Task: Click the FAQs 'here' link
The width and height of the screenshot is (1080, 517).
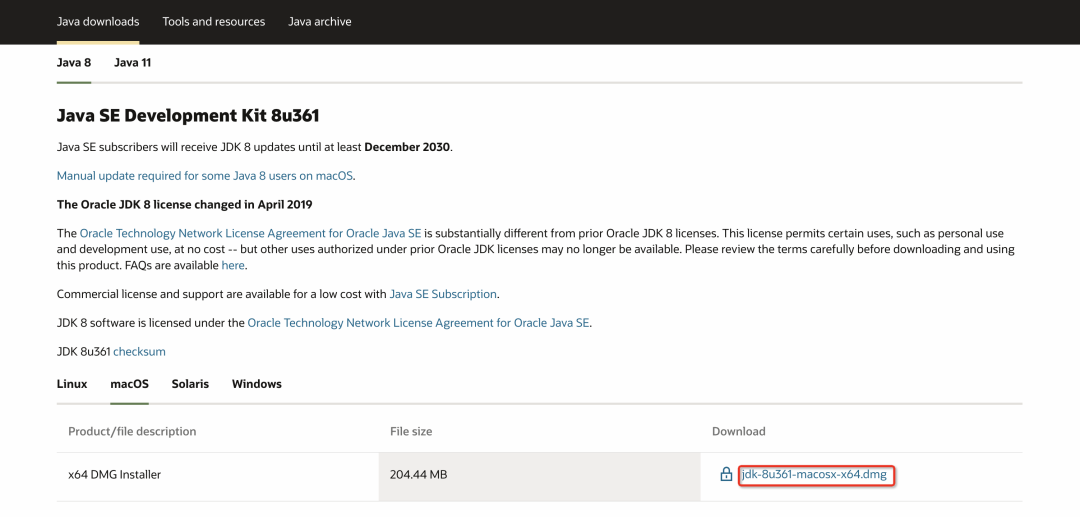Action: (x=233, y=265)
